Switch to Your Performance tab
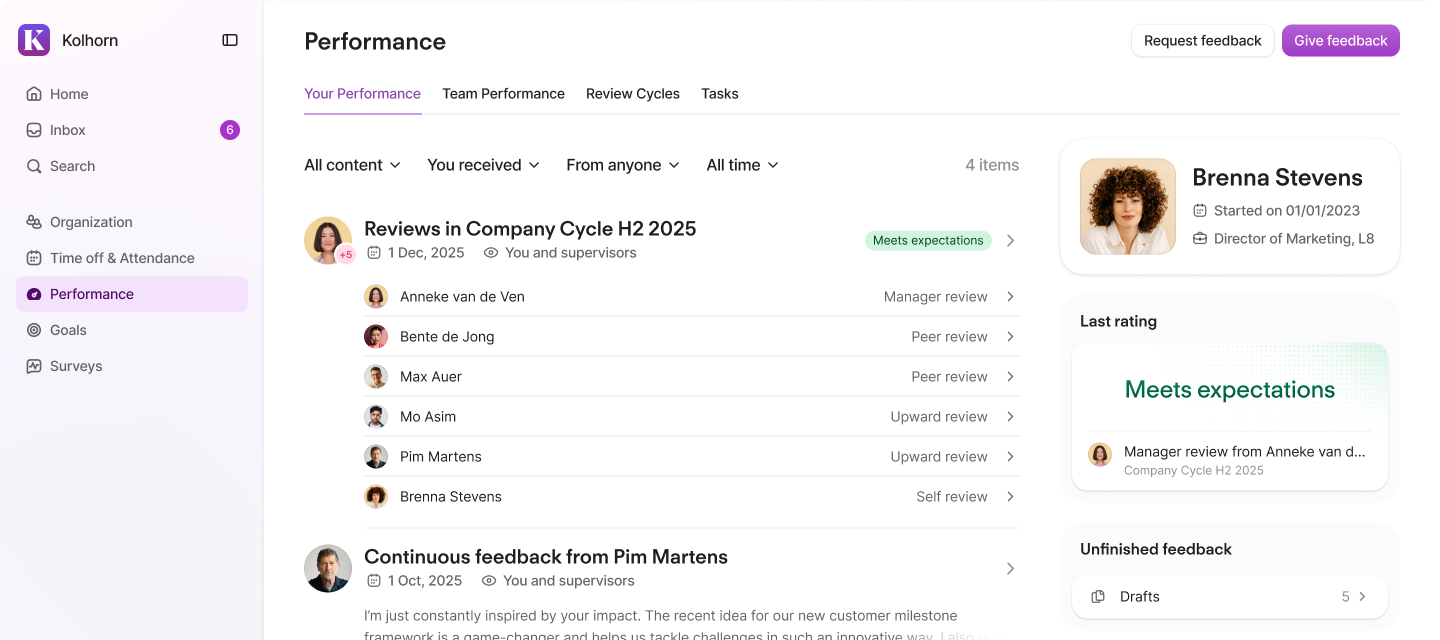1440x640 pixels. coord(362,94)
